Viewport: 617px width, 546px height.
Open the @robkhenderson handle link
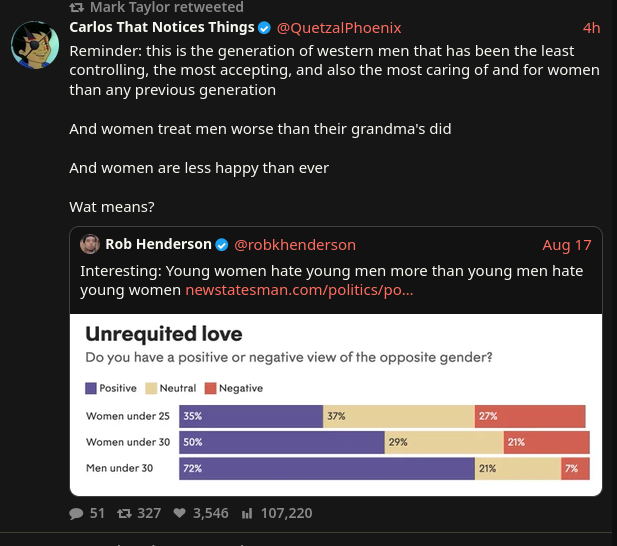click(295, 245)
